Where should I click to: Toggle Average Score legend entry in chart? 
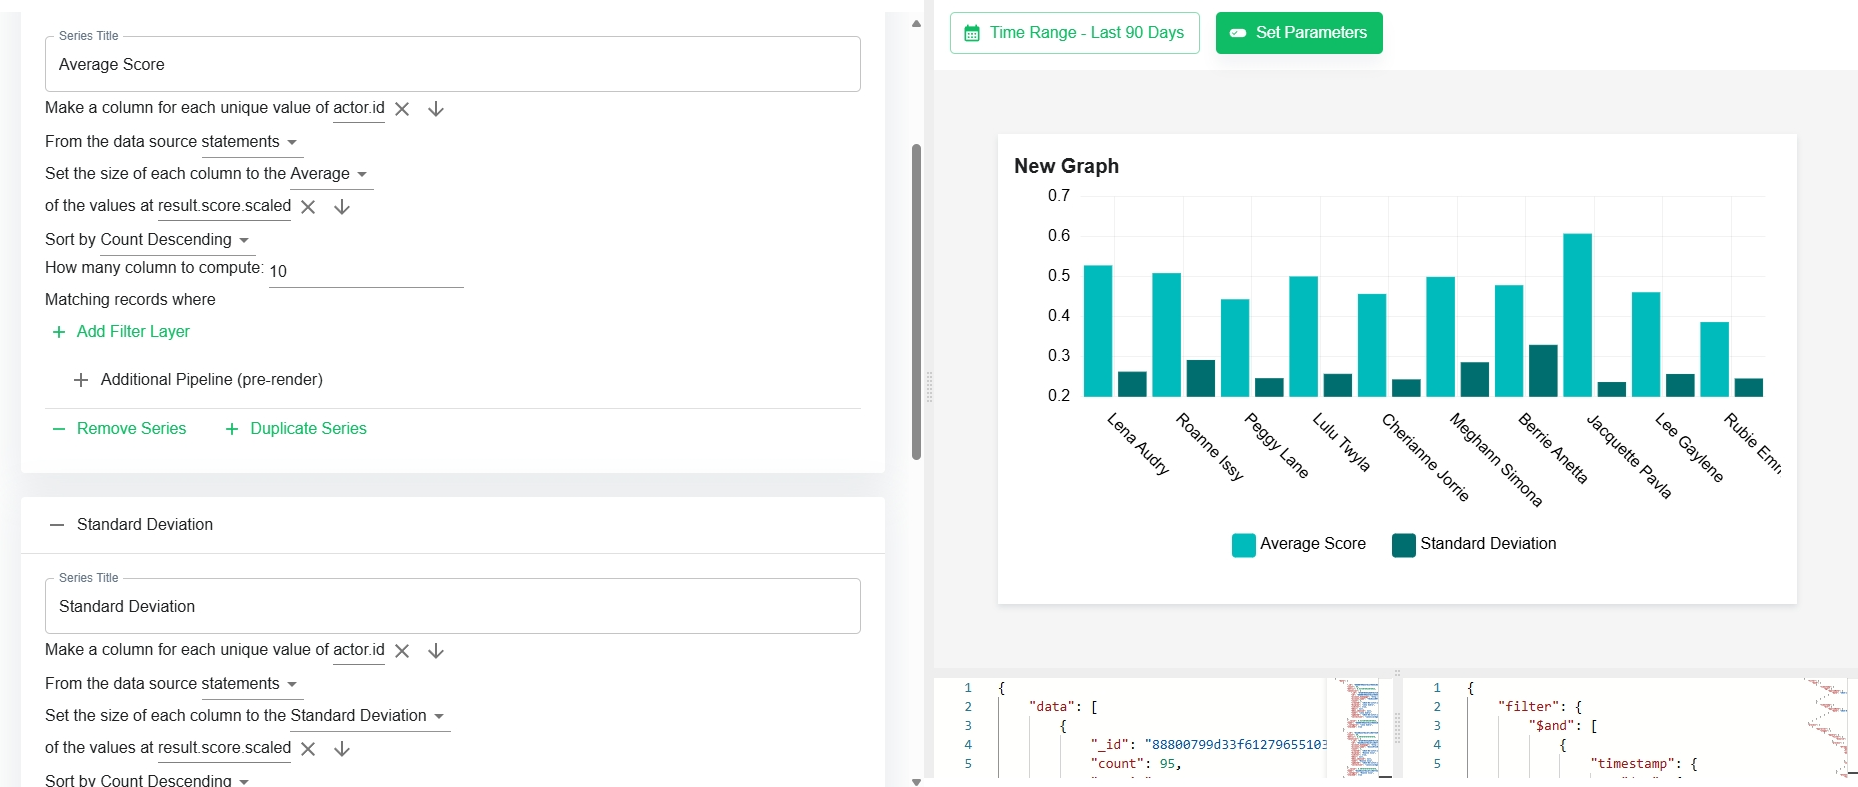(x=1299, y=544)
